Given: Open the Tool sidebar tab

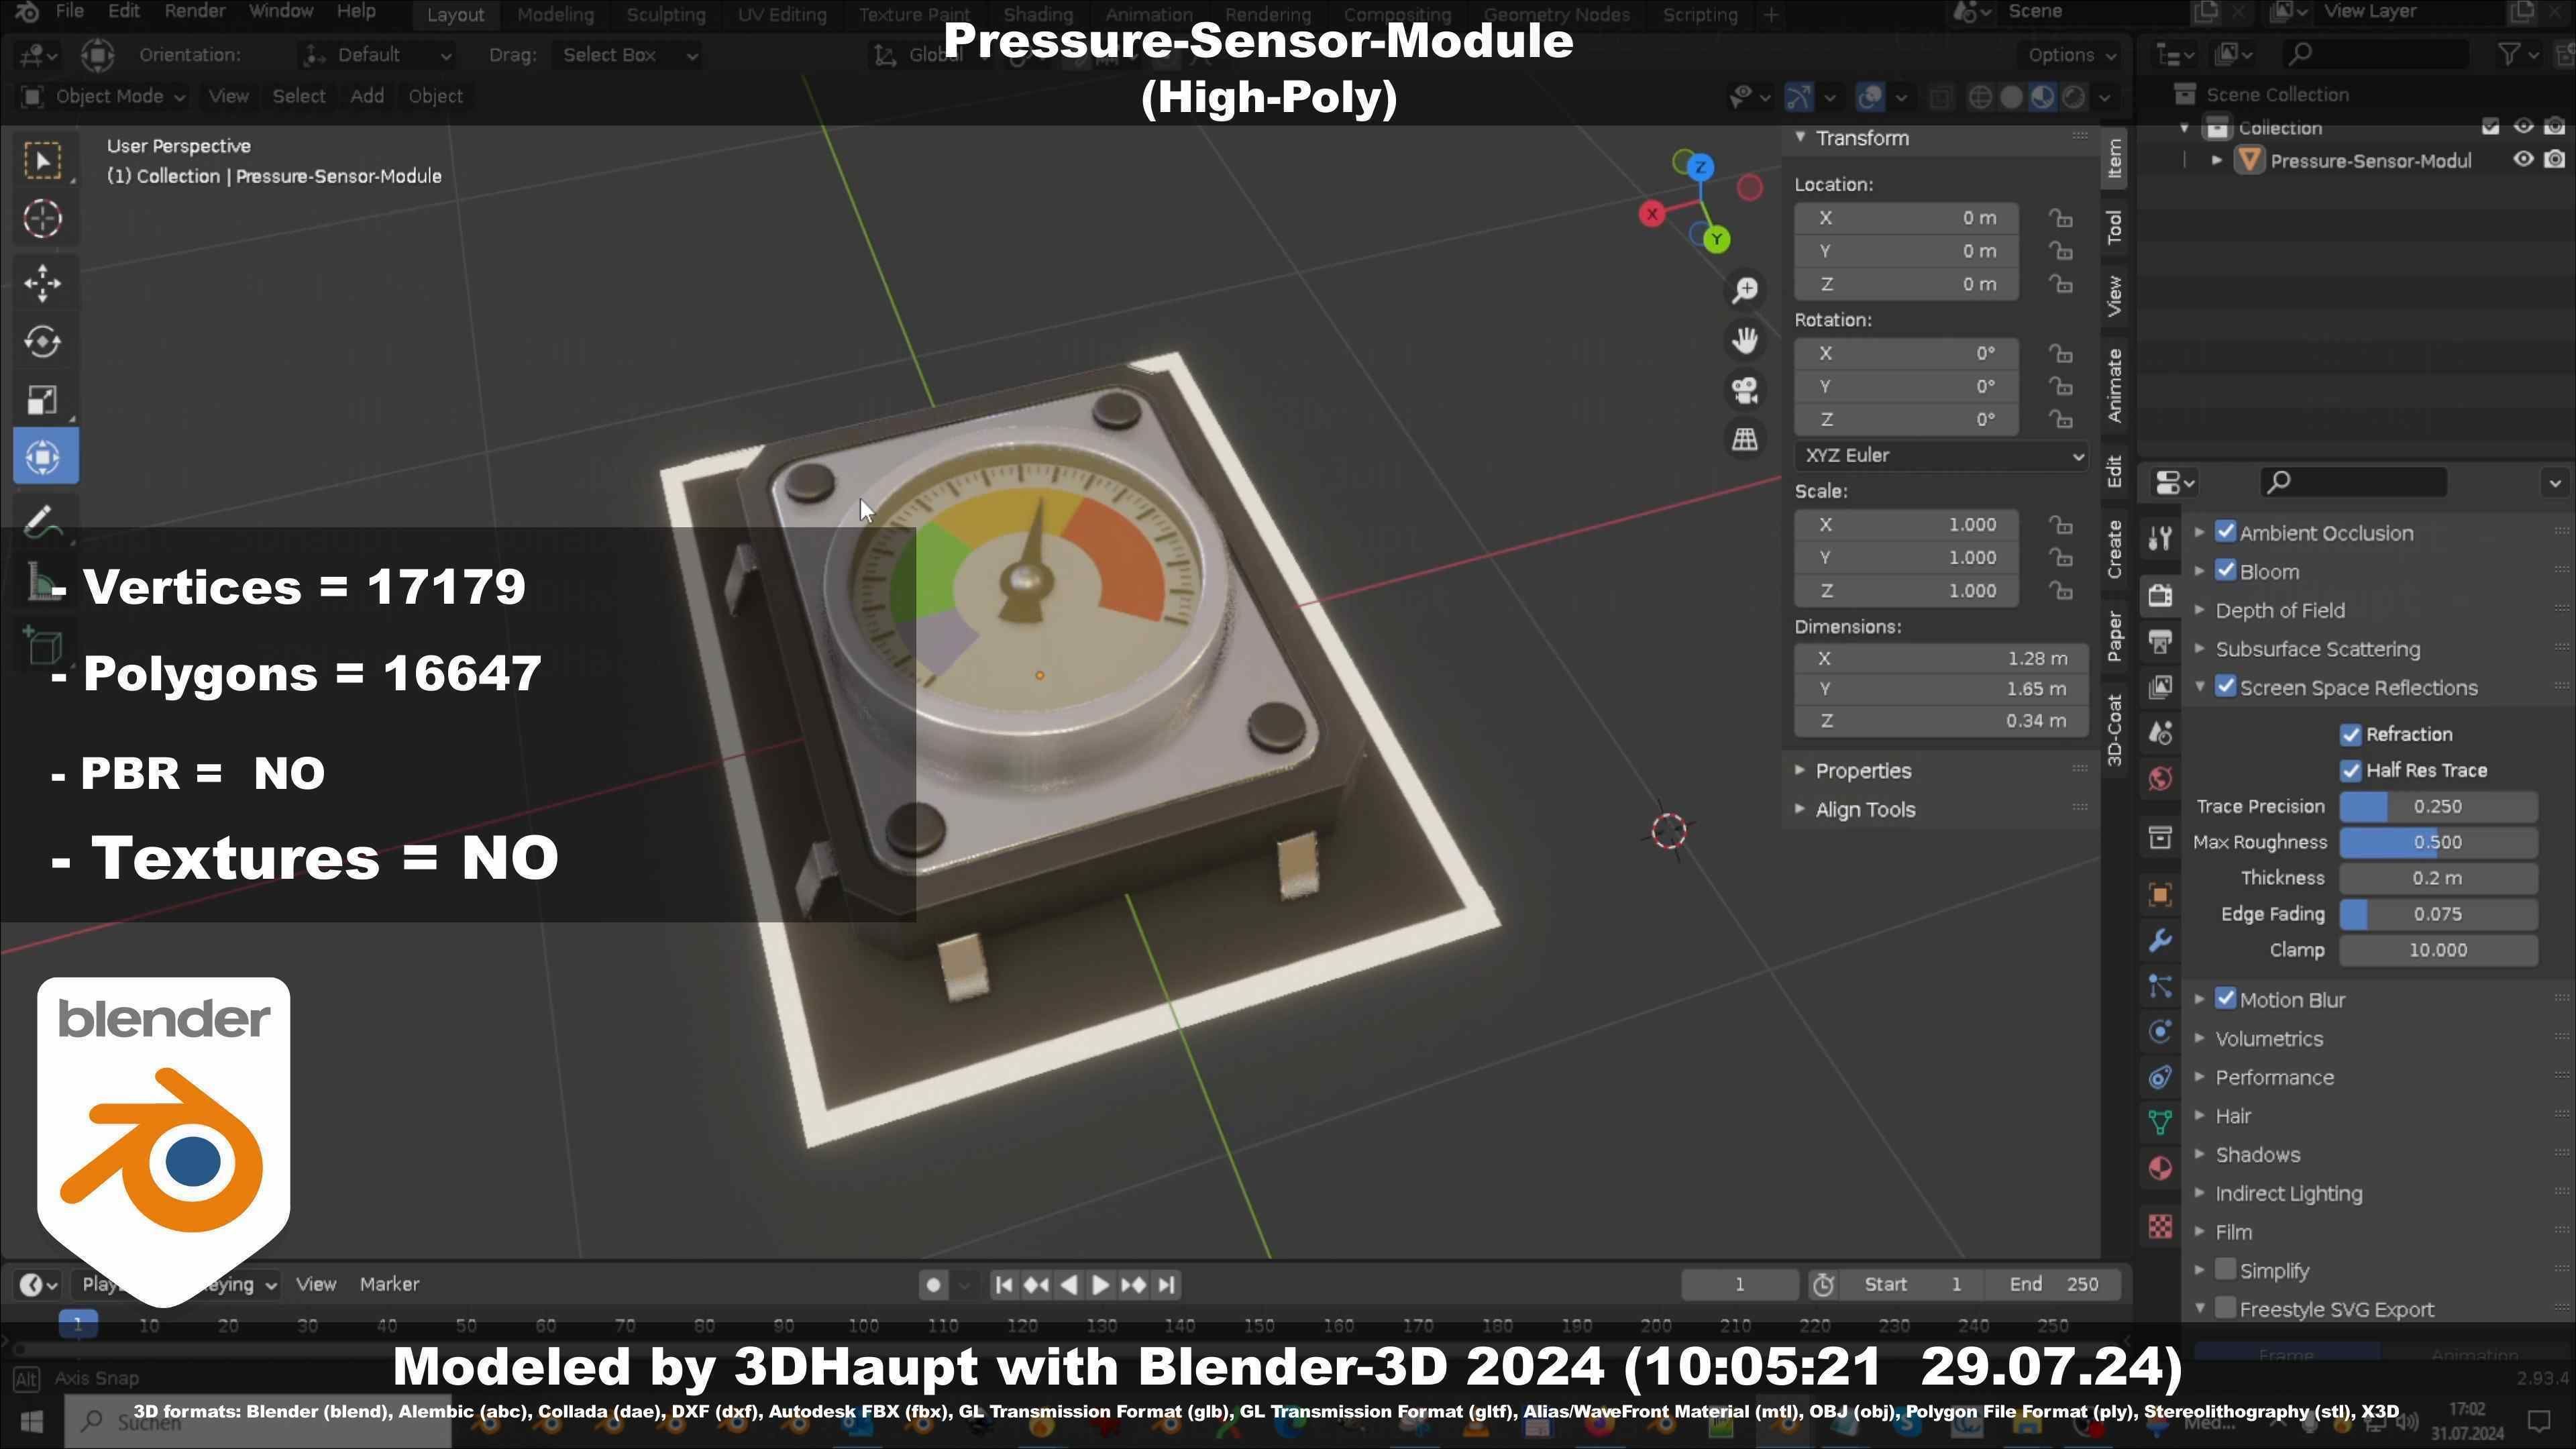Looking at the screenshot, I should tap(2114, 227).
